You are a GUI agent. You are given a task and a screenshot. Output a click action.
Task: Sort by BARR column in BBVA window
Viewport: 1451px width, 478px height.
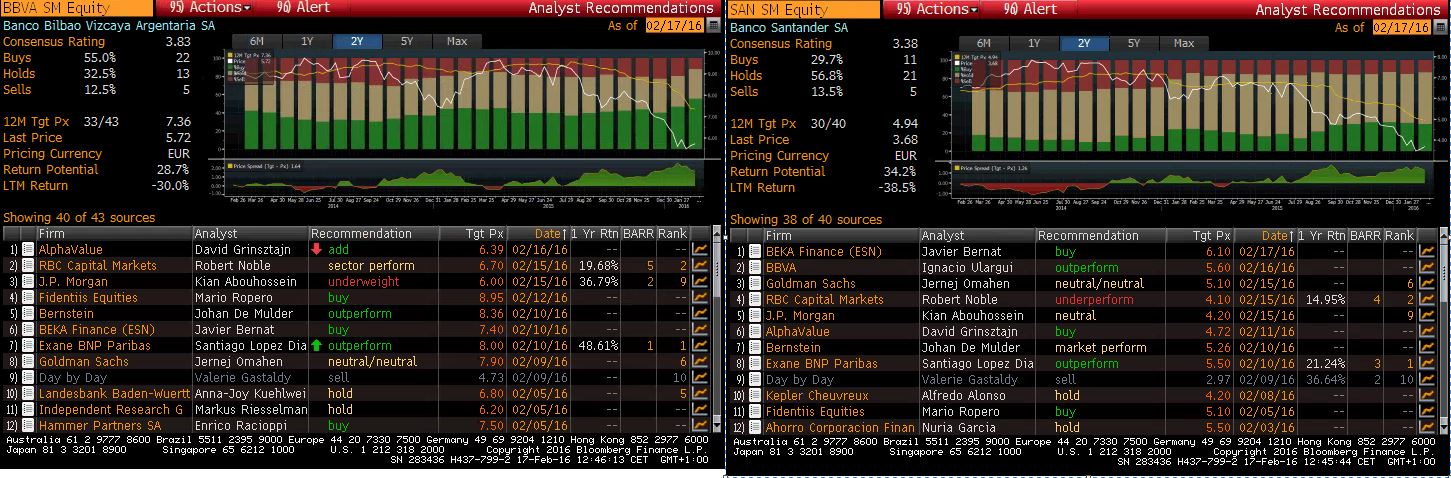click(x=637, y=234)
